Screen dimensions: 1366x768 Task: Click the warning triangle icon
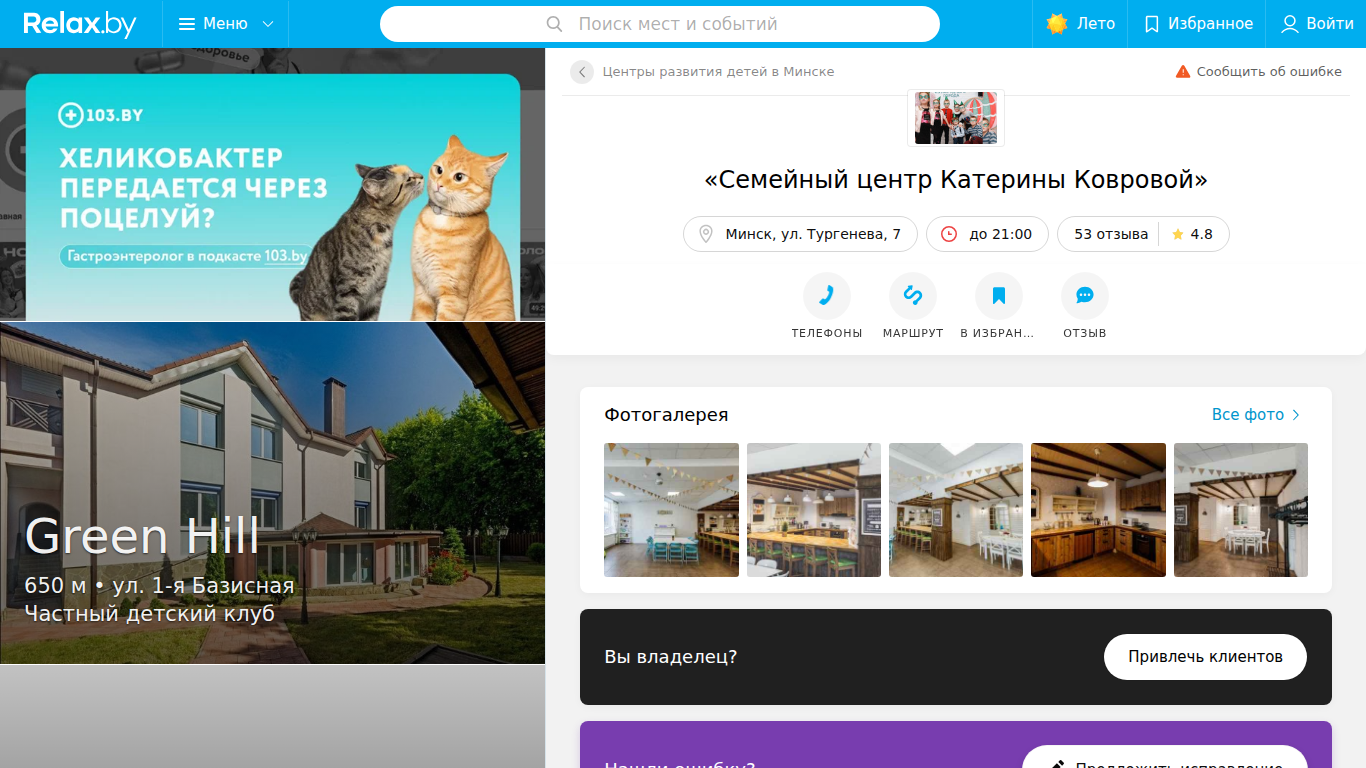click(1183, 72)
